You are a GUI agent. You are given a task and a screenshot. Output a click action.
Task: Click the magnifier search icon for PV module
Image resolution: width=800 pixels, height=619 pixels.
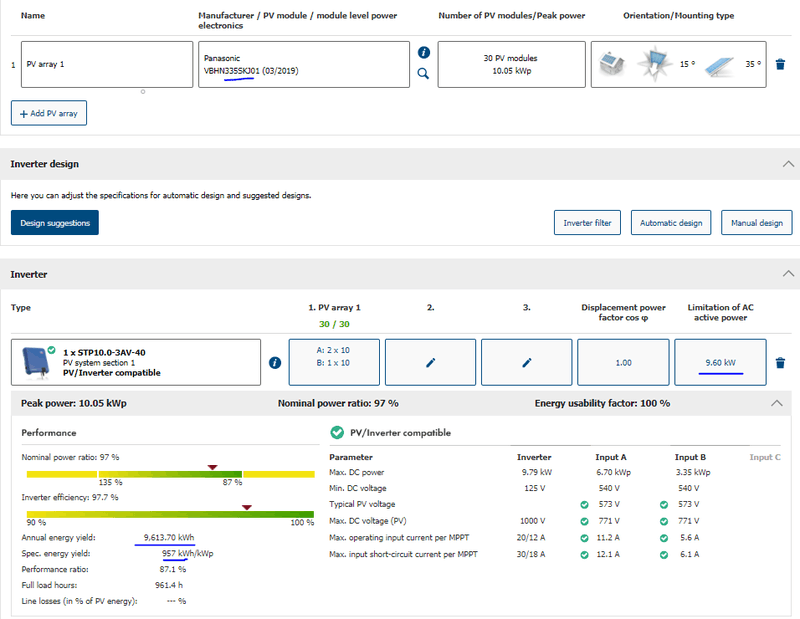coord(423,73)
